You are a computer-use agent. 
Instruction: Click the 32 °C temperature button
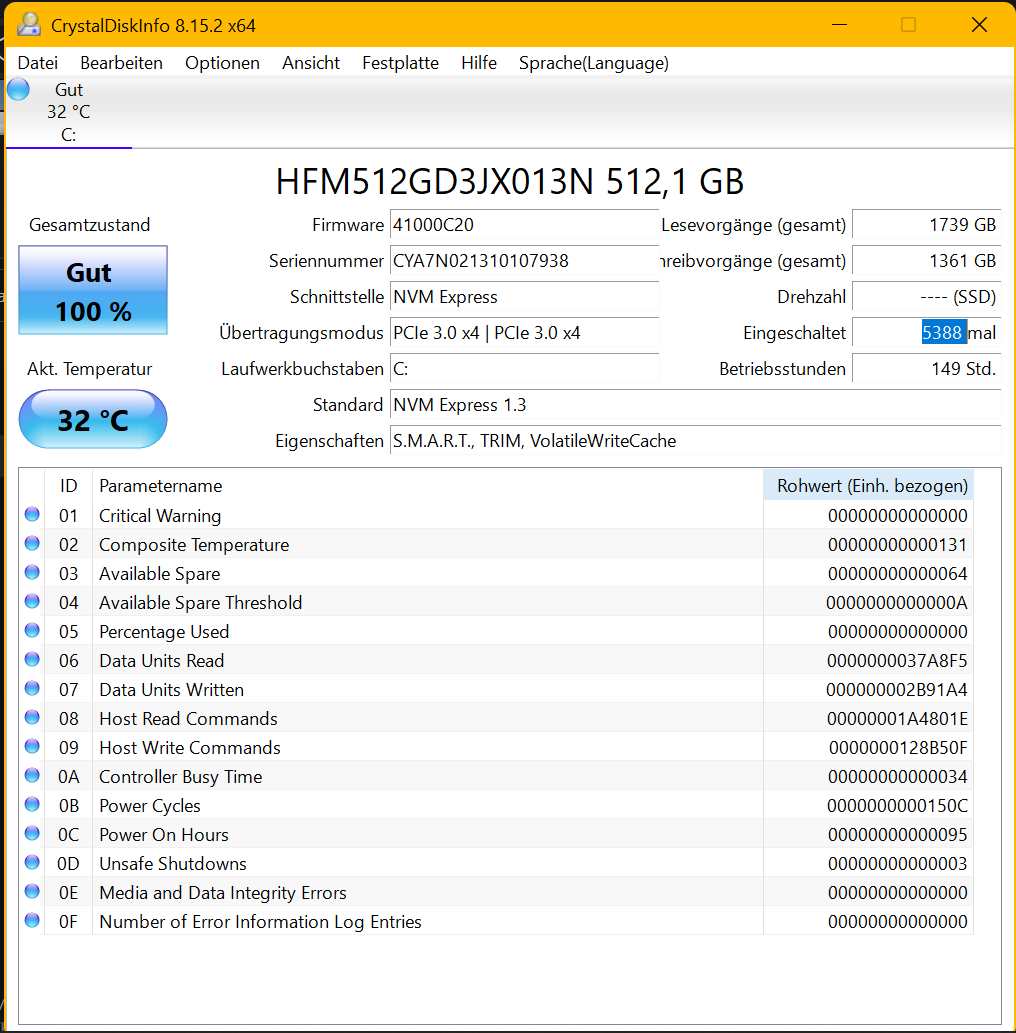point(93,420)
